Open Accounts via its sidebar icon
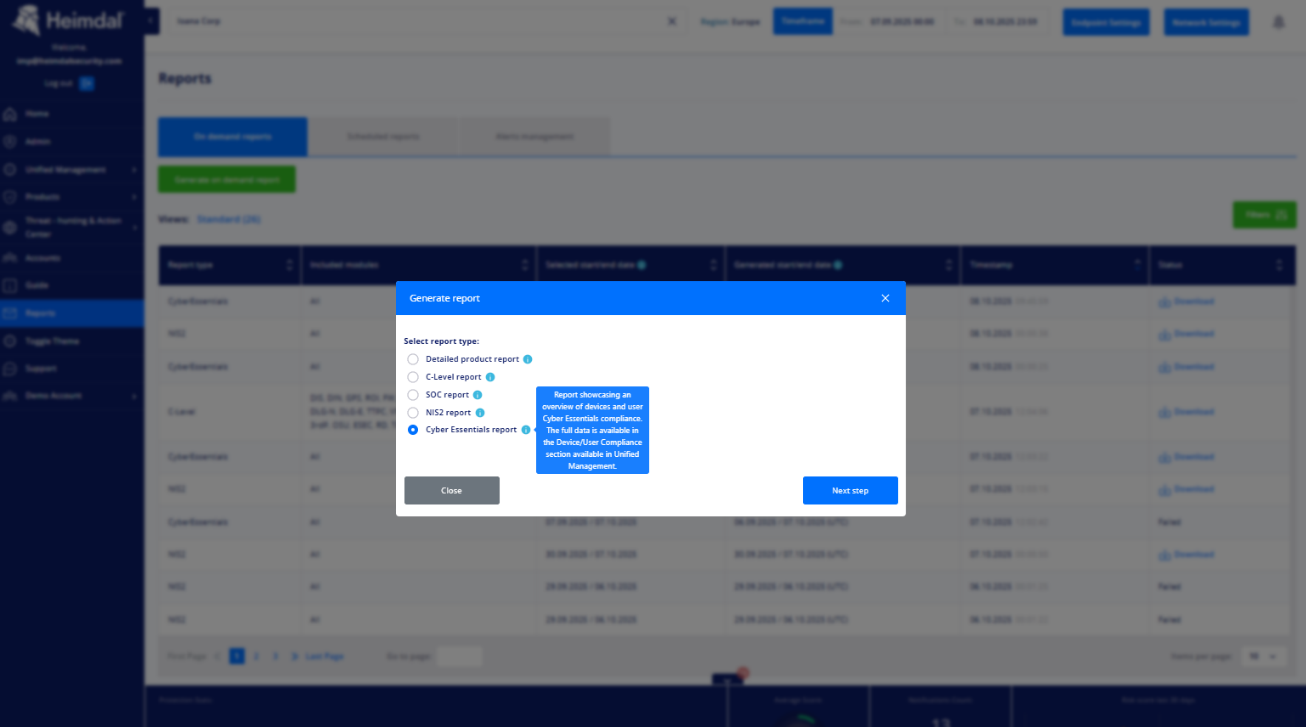The width and height of the screenshot is (1306, 727). coord(10,258)
